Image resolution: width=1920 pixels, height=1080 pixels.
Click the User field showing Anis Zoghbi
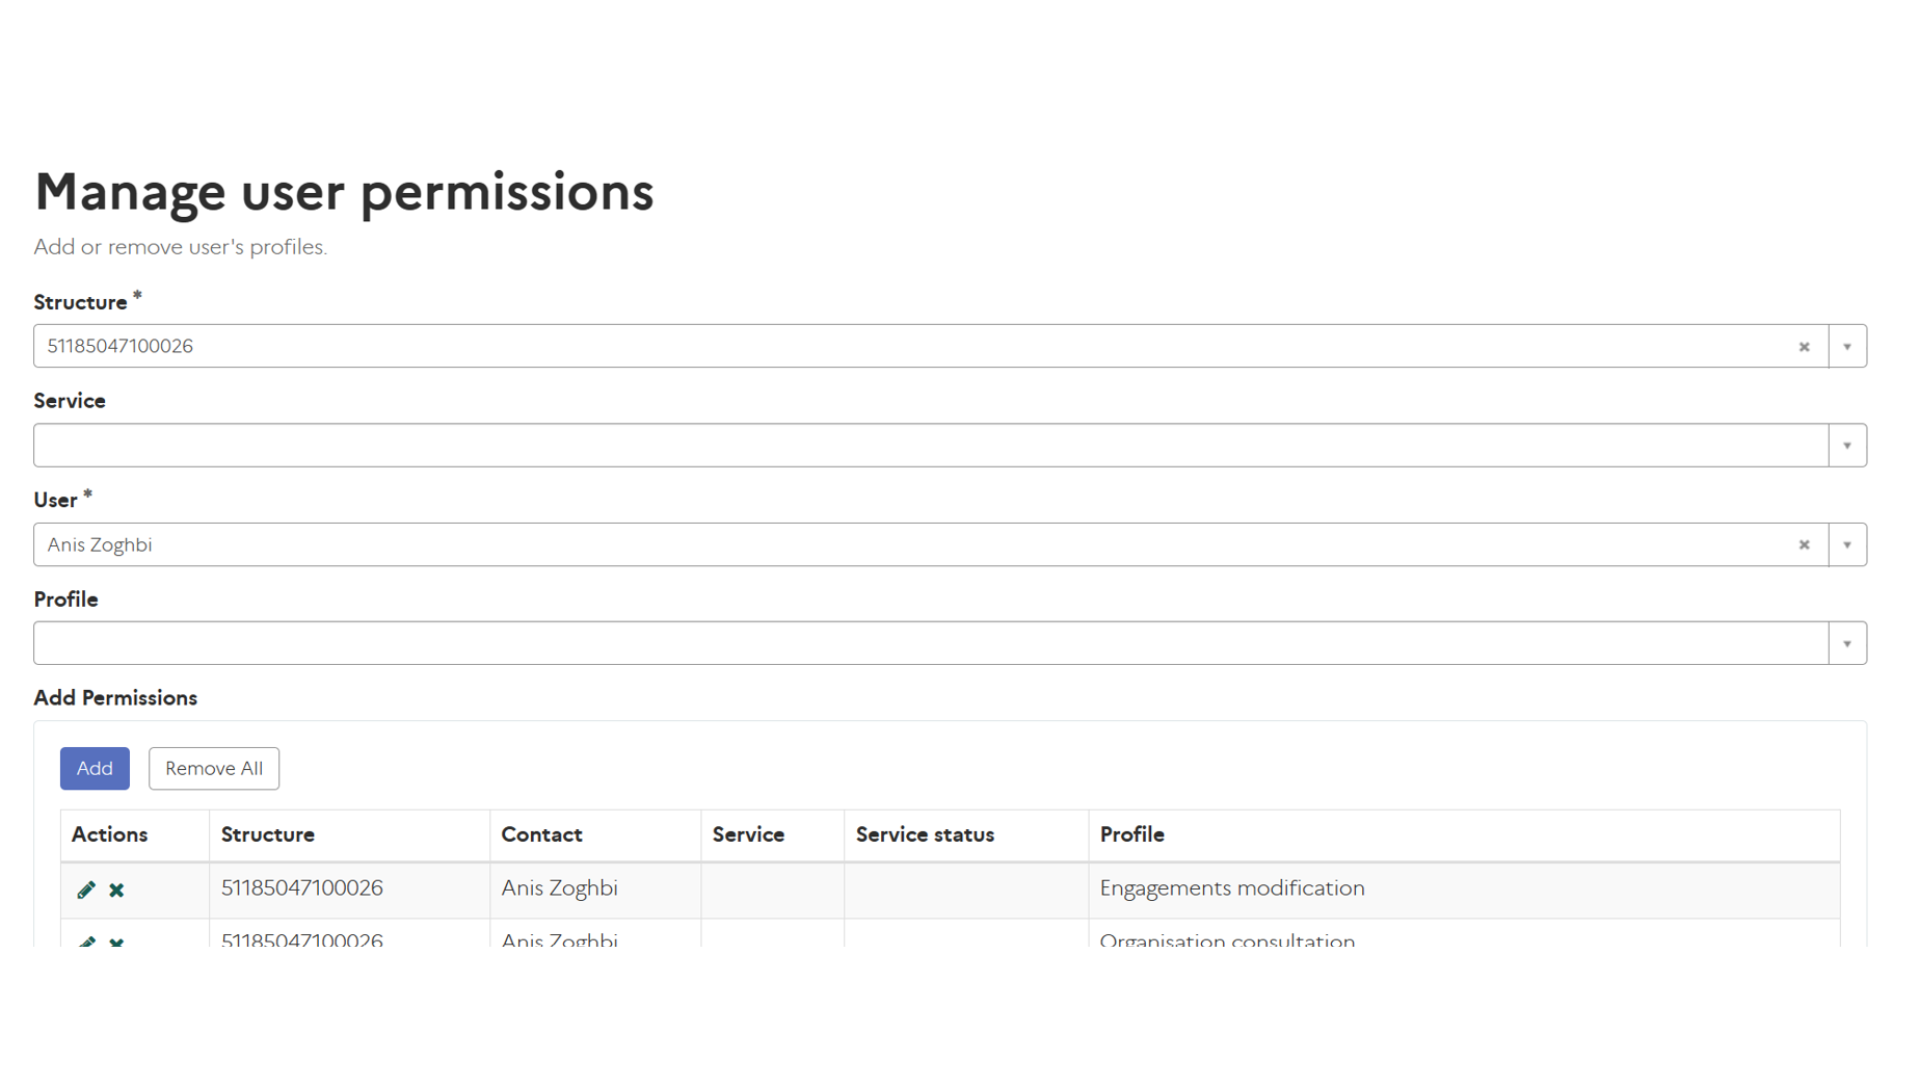point(900,545)
